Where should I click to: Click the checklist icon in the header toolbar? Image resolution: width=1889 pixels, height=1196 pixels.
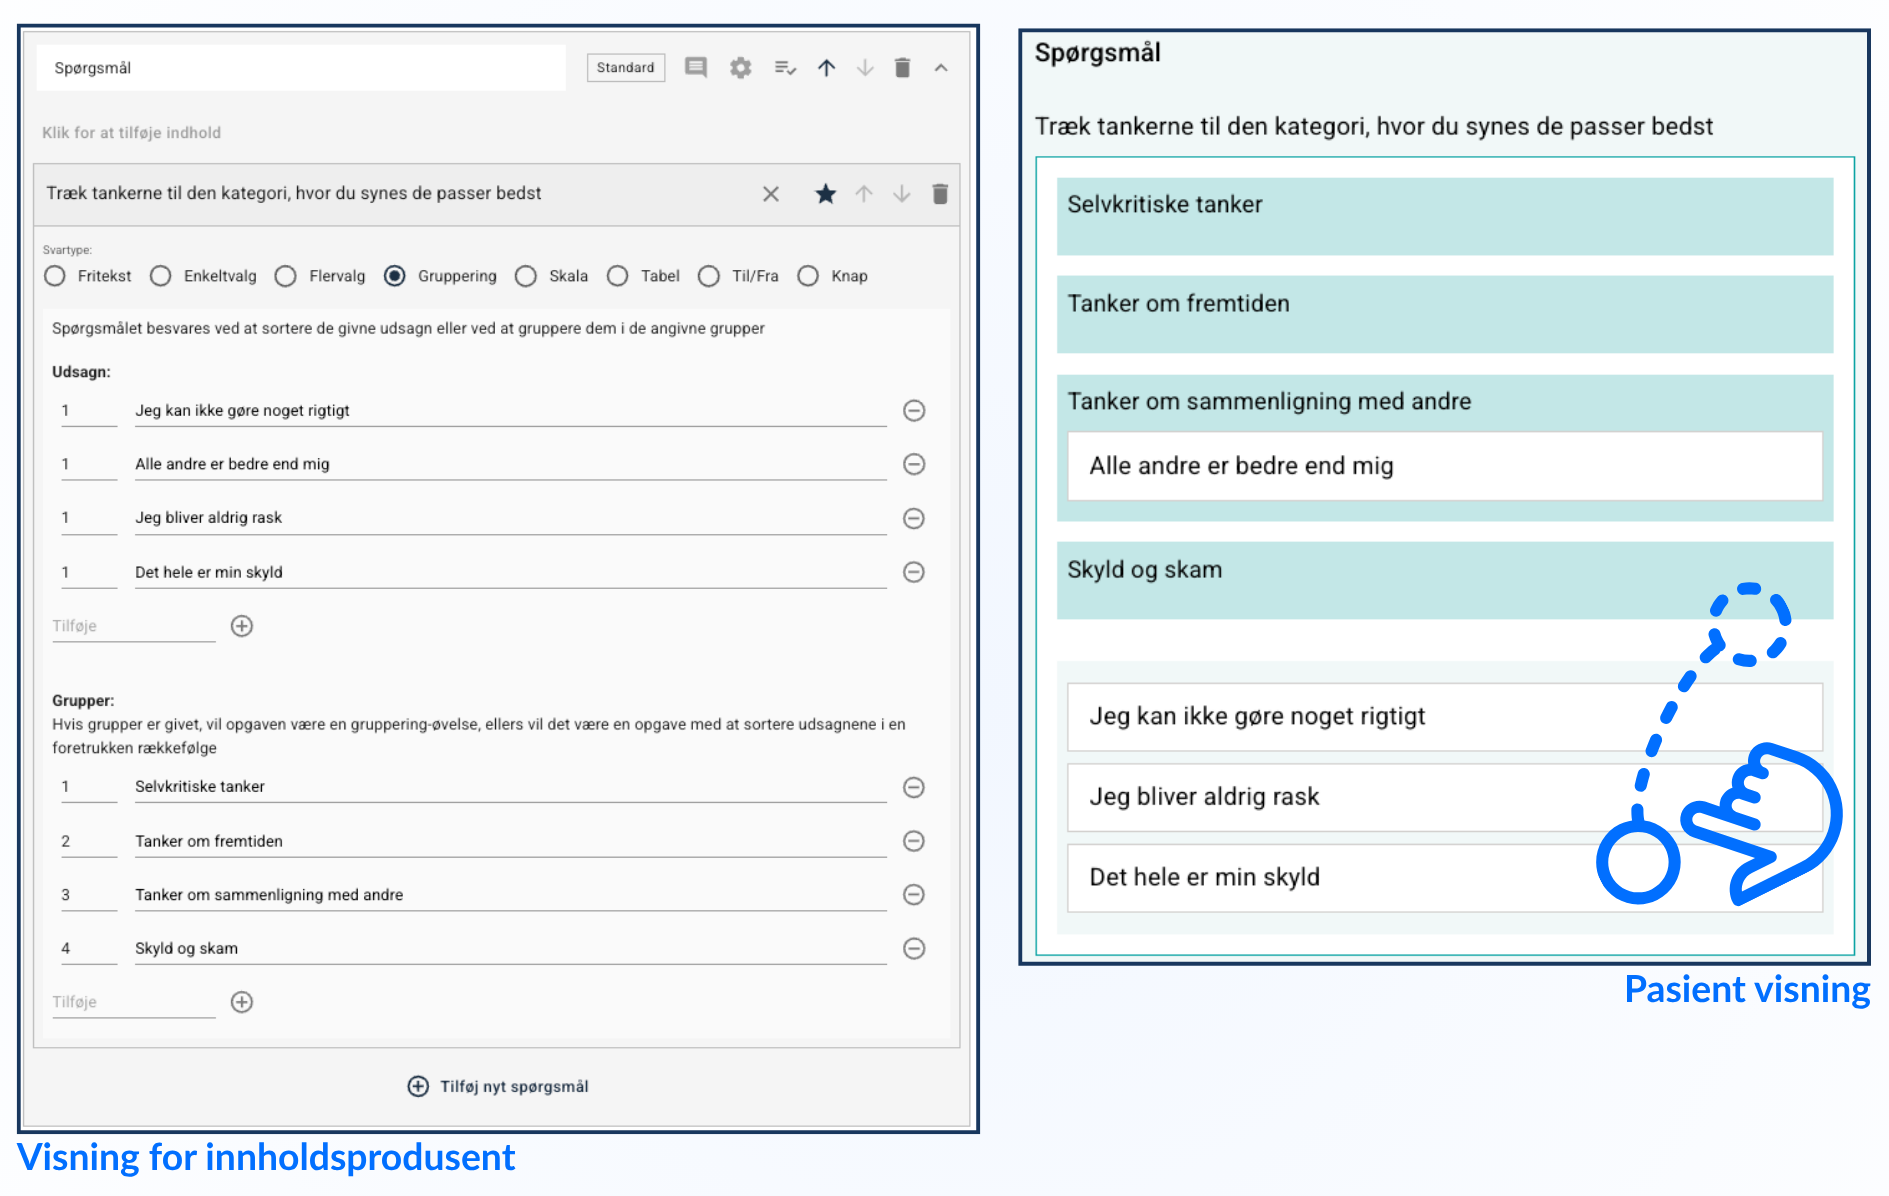785,67
